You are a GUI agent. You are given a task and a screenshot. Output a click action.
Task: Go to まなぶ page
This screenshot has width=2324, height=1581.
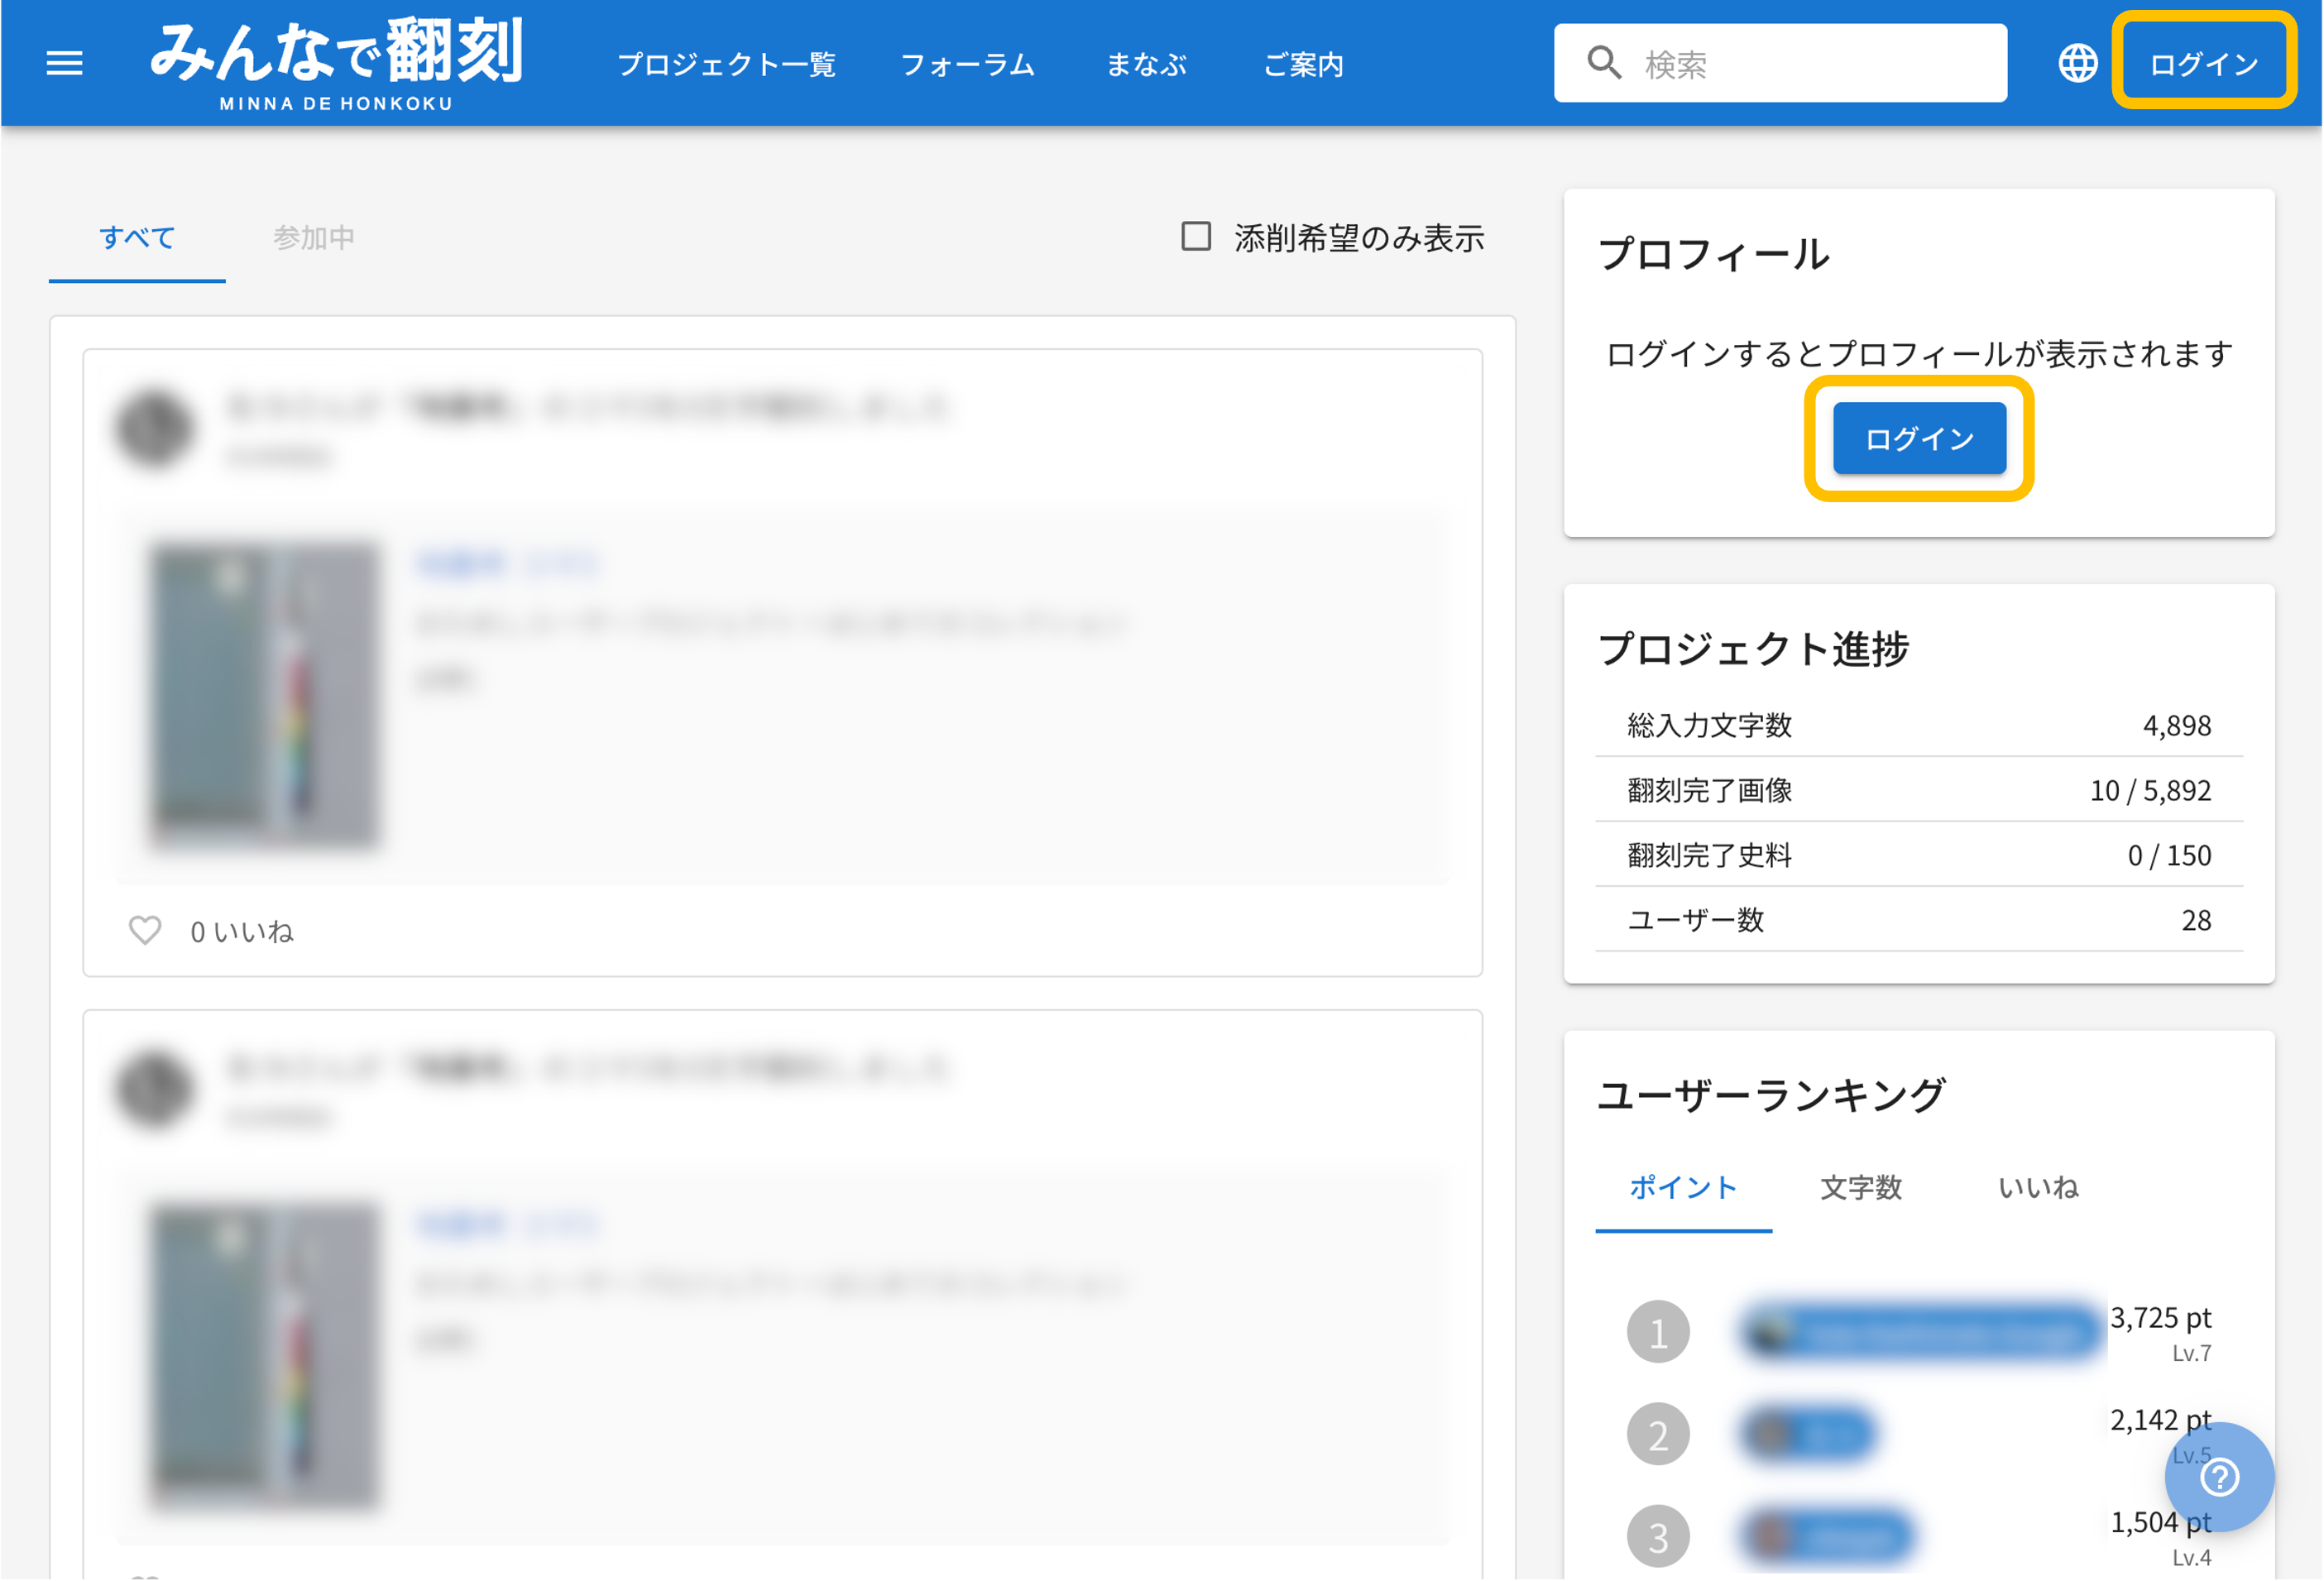click(x=1146, y=64)
